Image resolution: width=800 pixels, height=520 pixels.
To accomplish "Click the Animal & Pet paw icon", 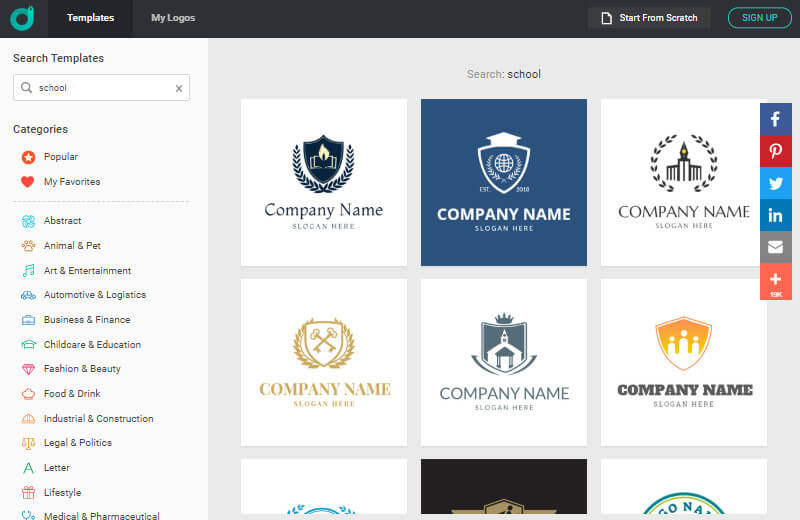I will pyautogui.click(x=29, y=246).
